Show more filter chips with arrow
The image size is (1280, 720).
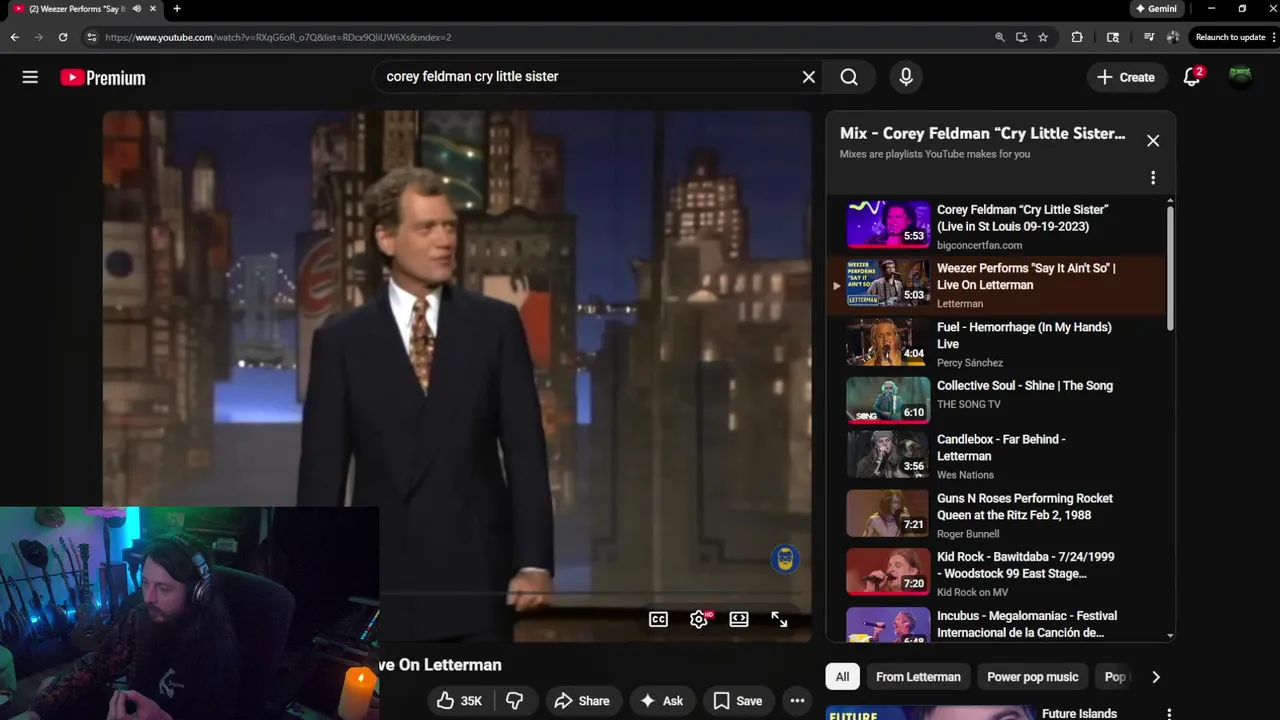tap(1156, 677)
